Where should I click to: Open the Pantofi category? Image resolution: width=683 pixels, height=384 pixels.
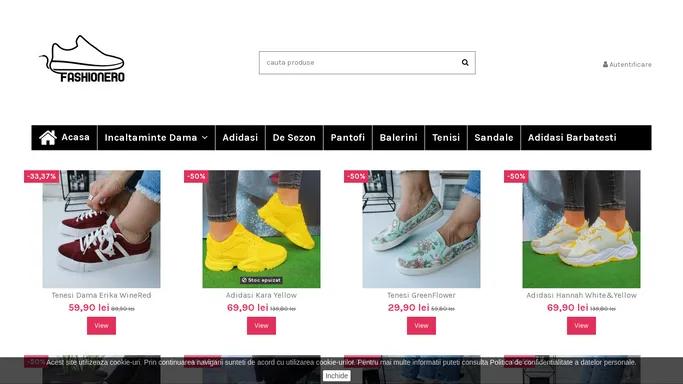(x=348, y=138)
